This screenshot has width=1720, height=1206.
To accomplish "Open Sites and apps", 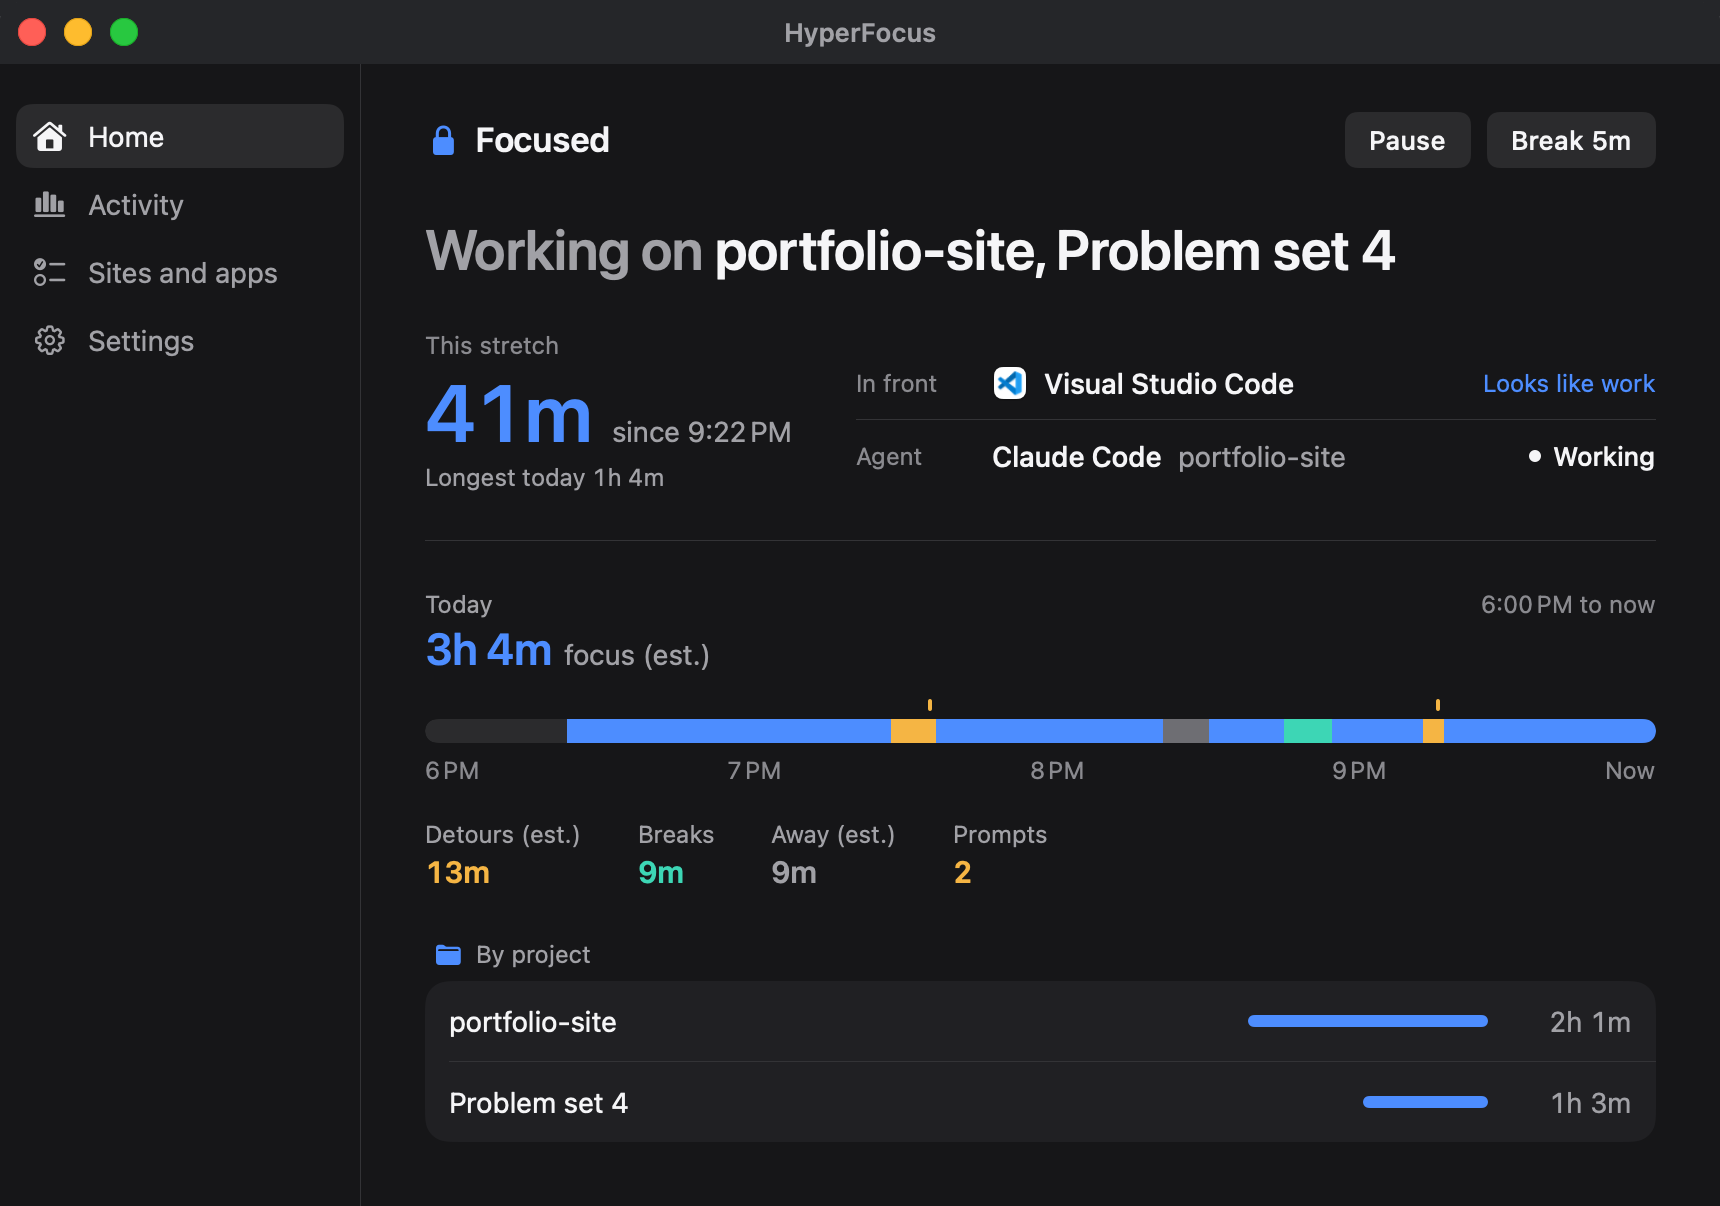I will [x=180, y=273].
